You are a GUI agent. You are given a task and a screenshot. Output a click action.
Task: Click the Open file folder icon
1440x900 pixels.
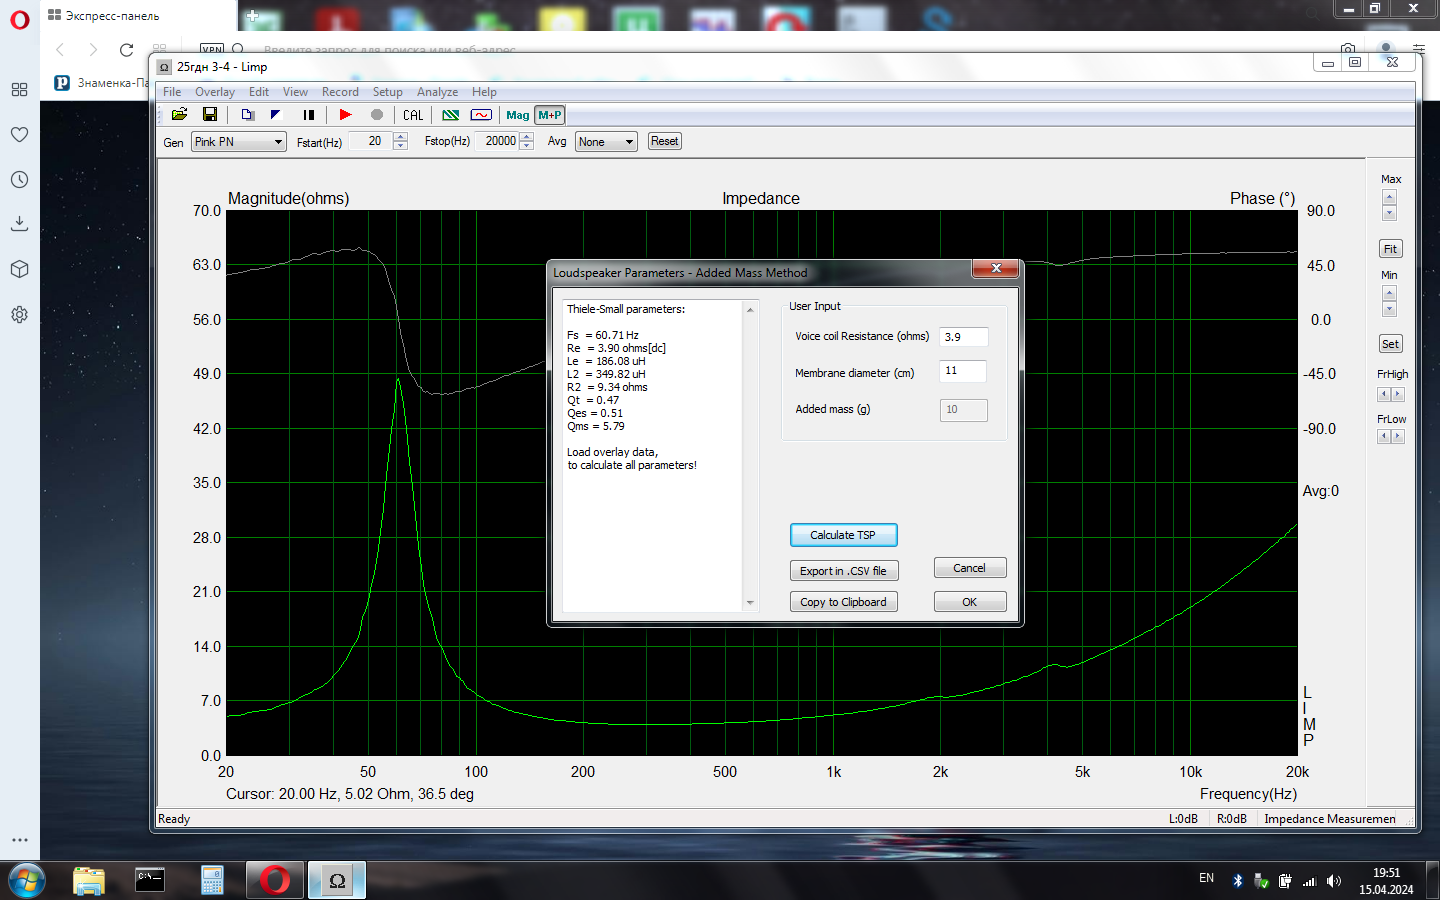pos(180,115)
